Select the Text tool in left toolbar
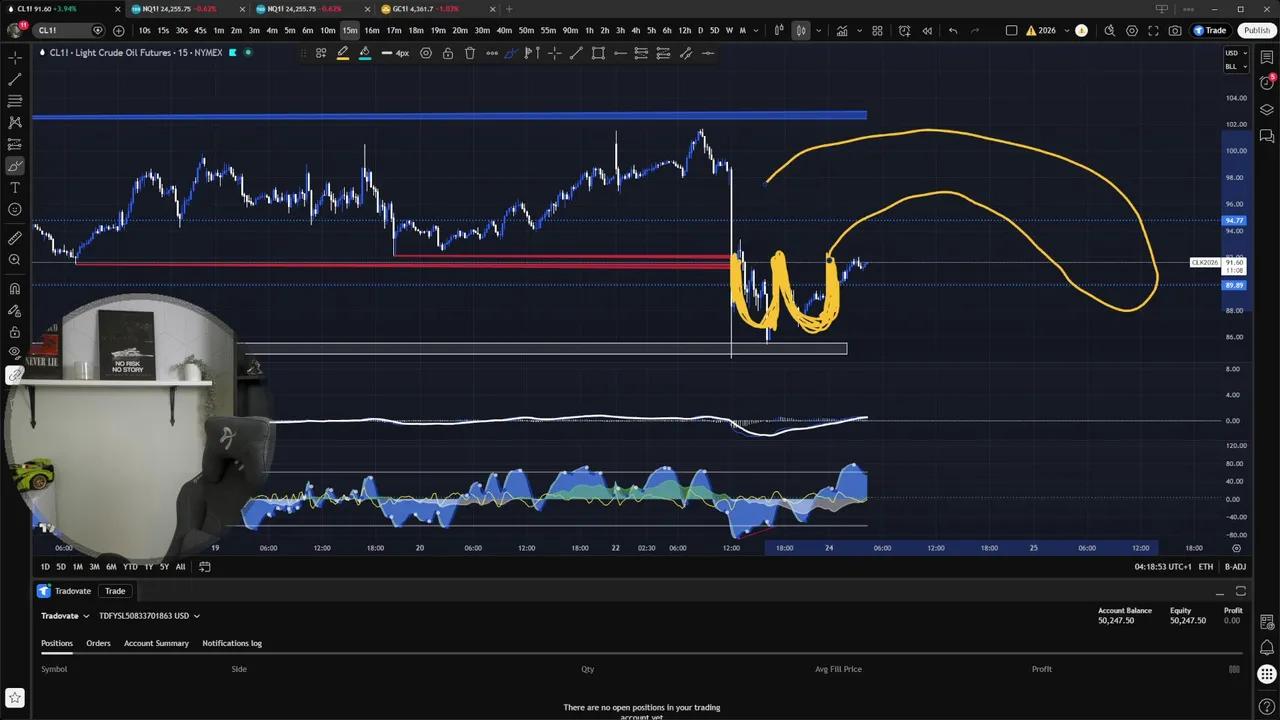Viewport: 1280px width, 720px height. pyautogui.click(x=15, y=188)
